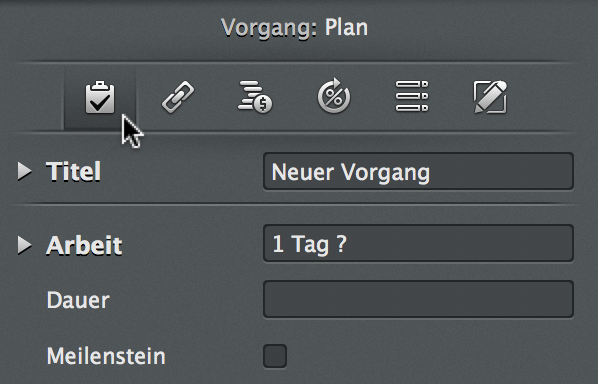Click the question mark in the Arbeit field
The width and height of the screenshot is (598, 384).
pos(342,243)
